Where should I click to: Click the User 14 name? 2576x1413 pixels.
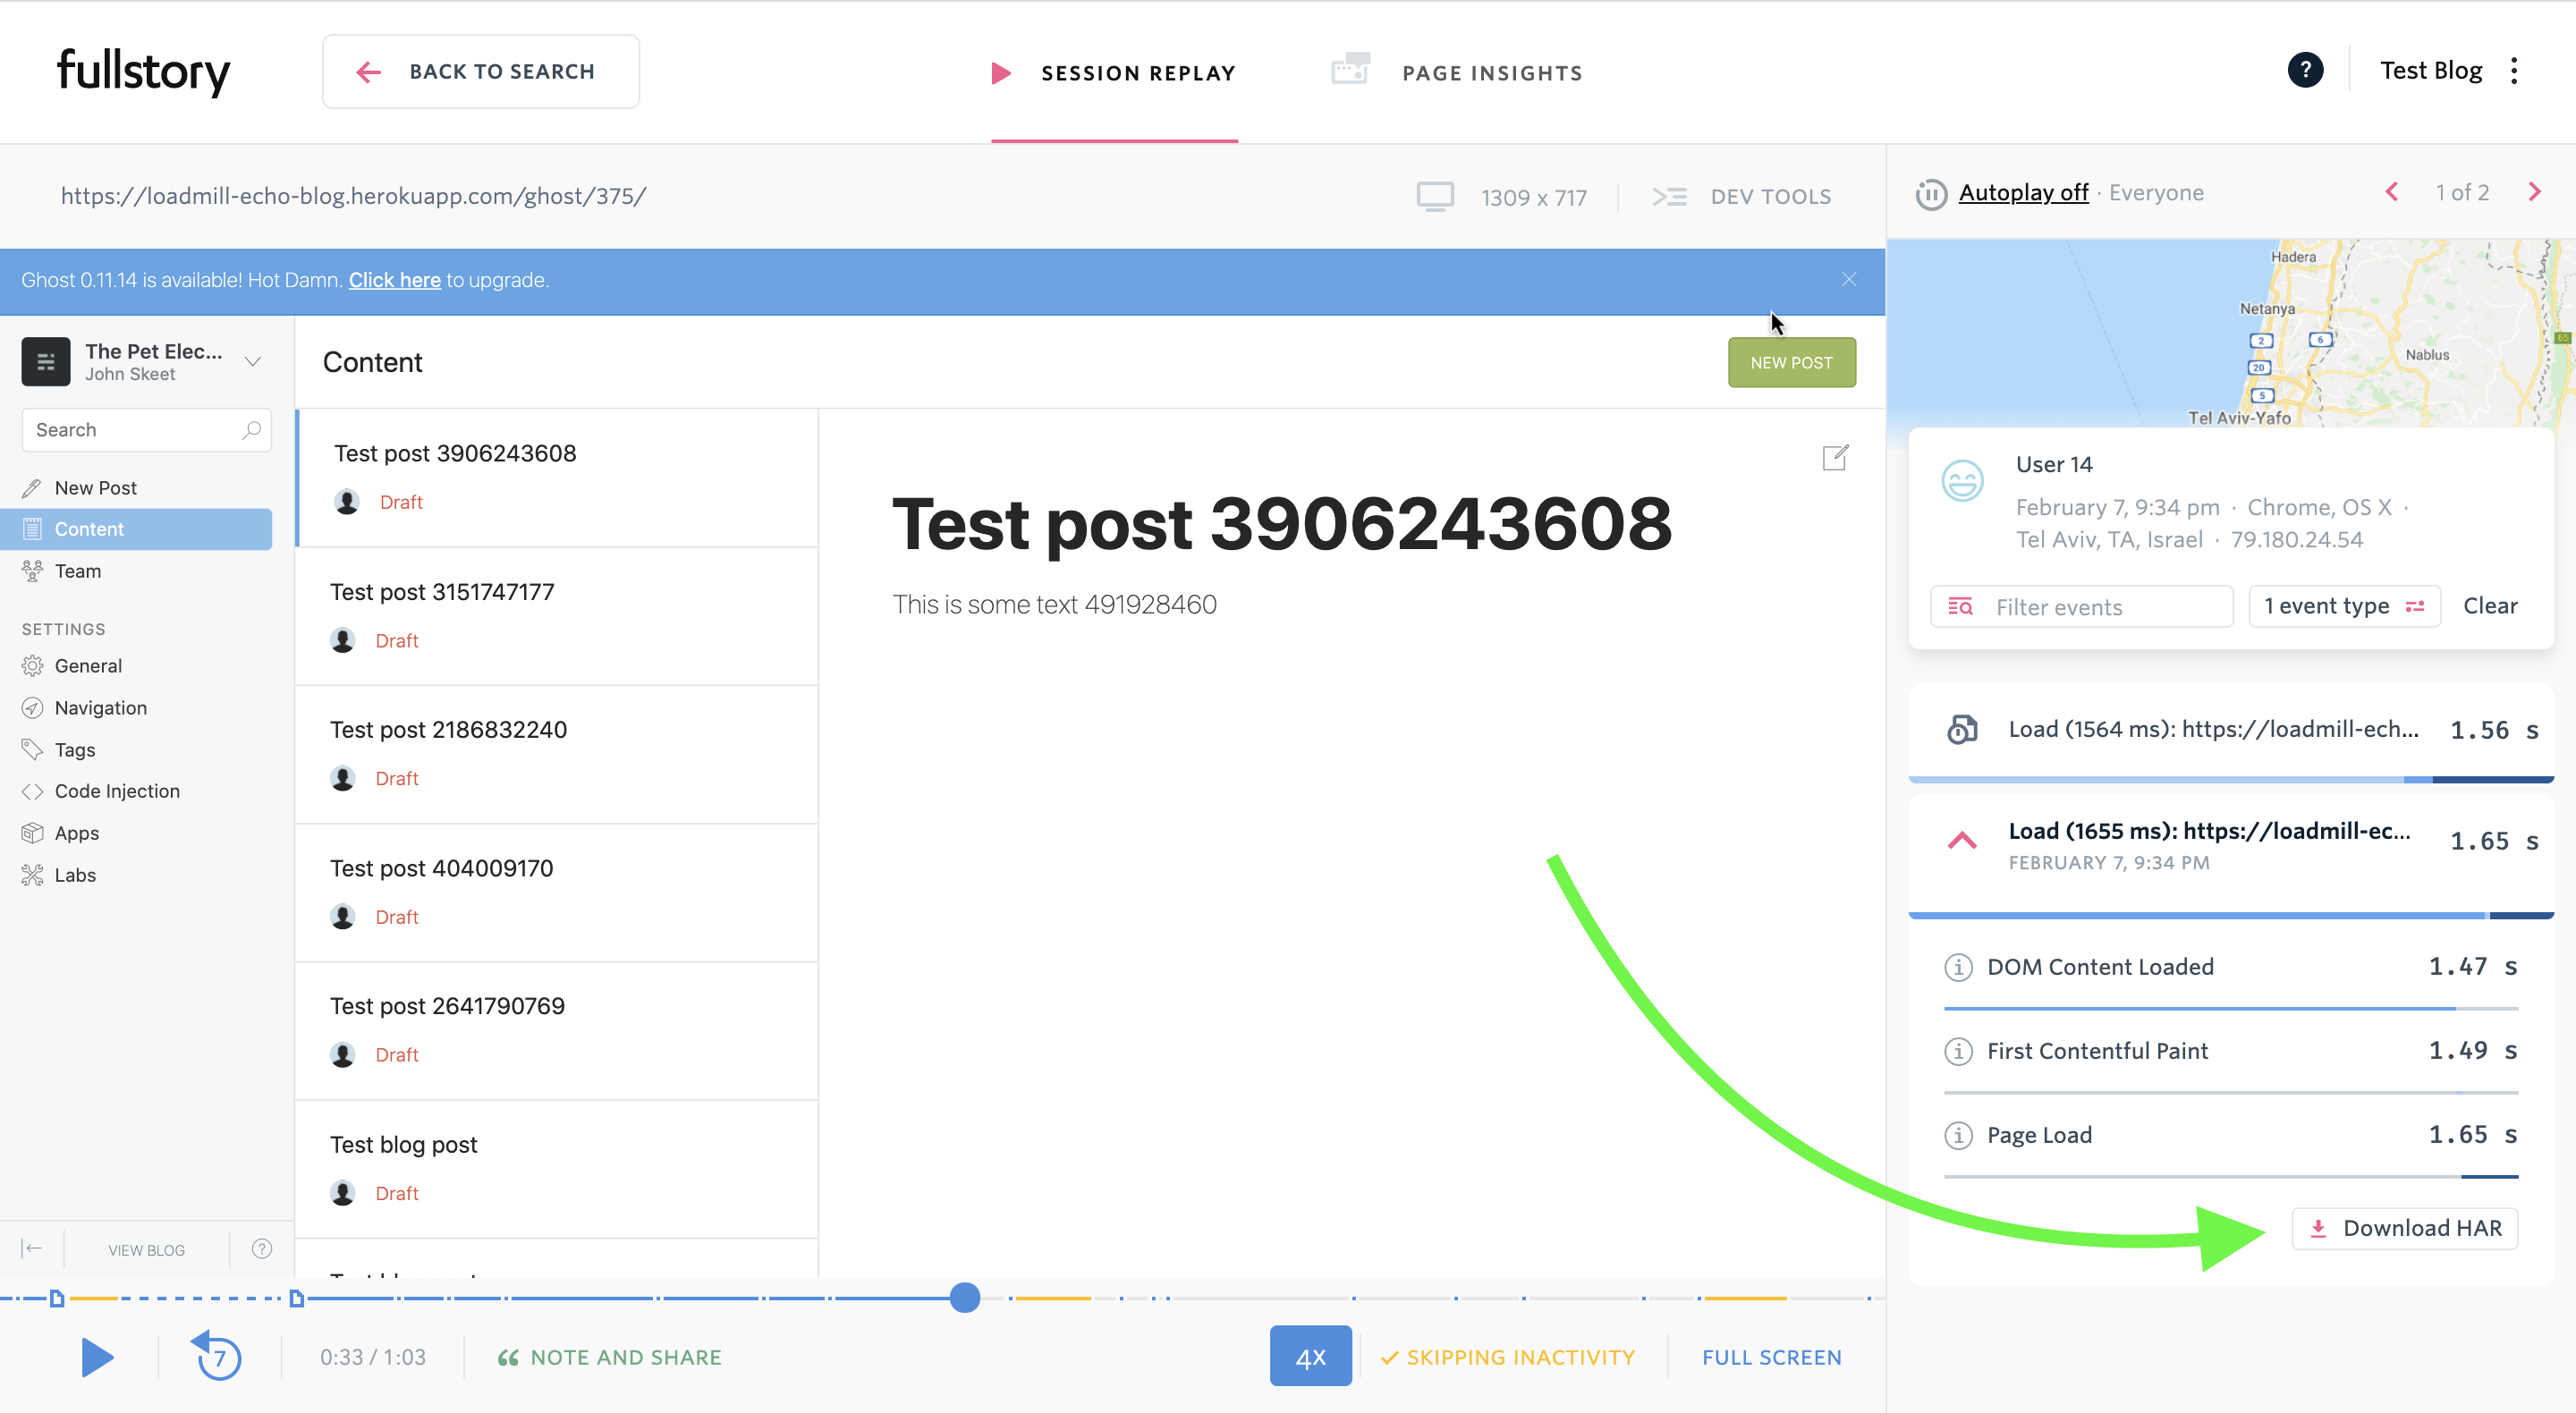(x=2054, y=464)
